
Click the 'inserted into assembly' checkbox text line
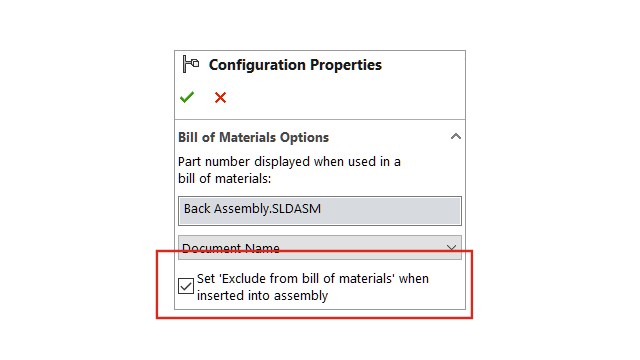coord(262,296)
